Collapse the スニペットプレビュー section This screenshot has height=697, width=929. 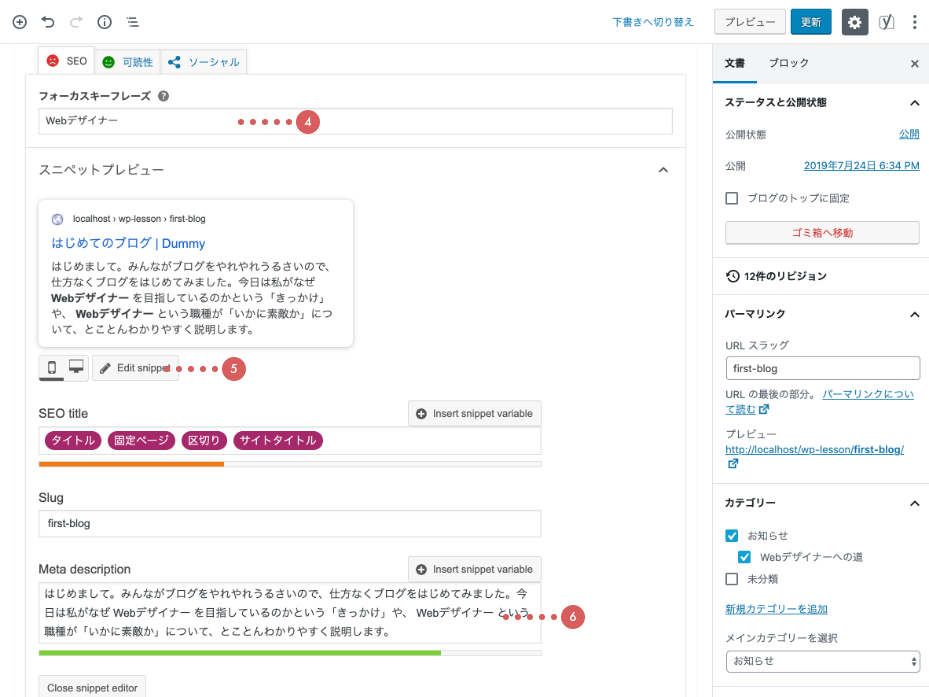pyautogui.click(x=662, y=170)
